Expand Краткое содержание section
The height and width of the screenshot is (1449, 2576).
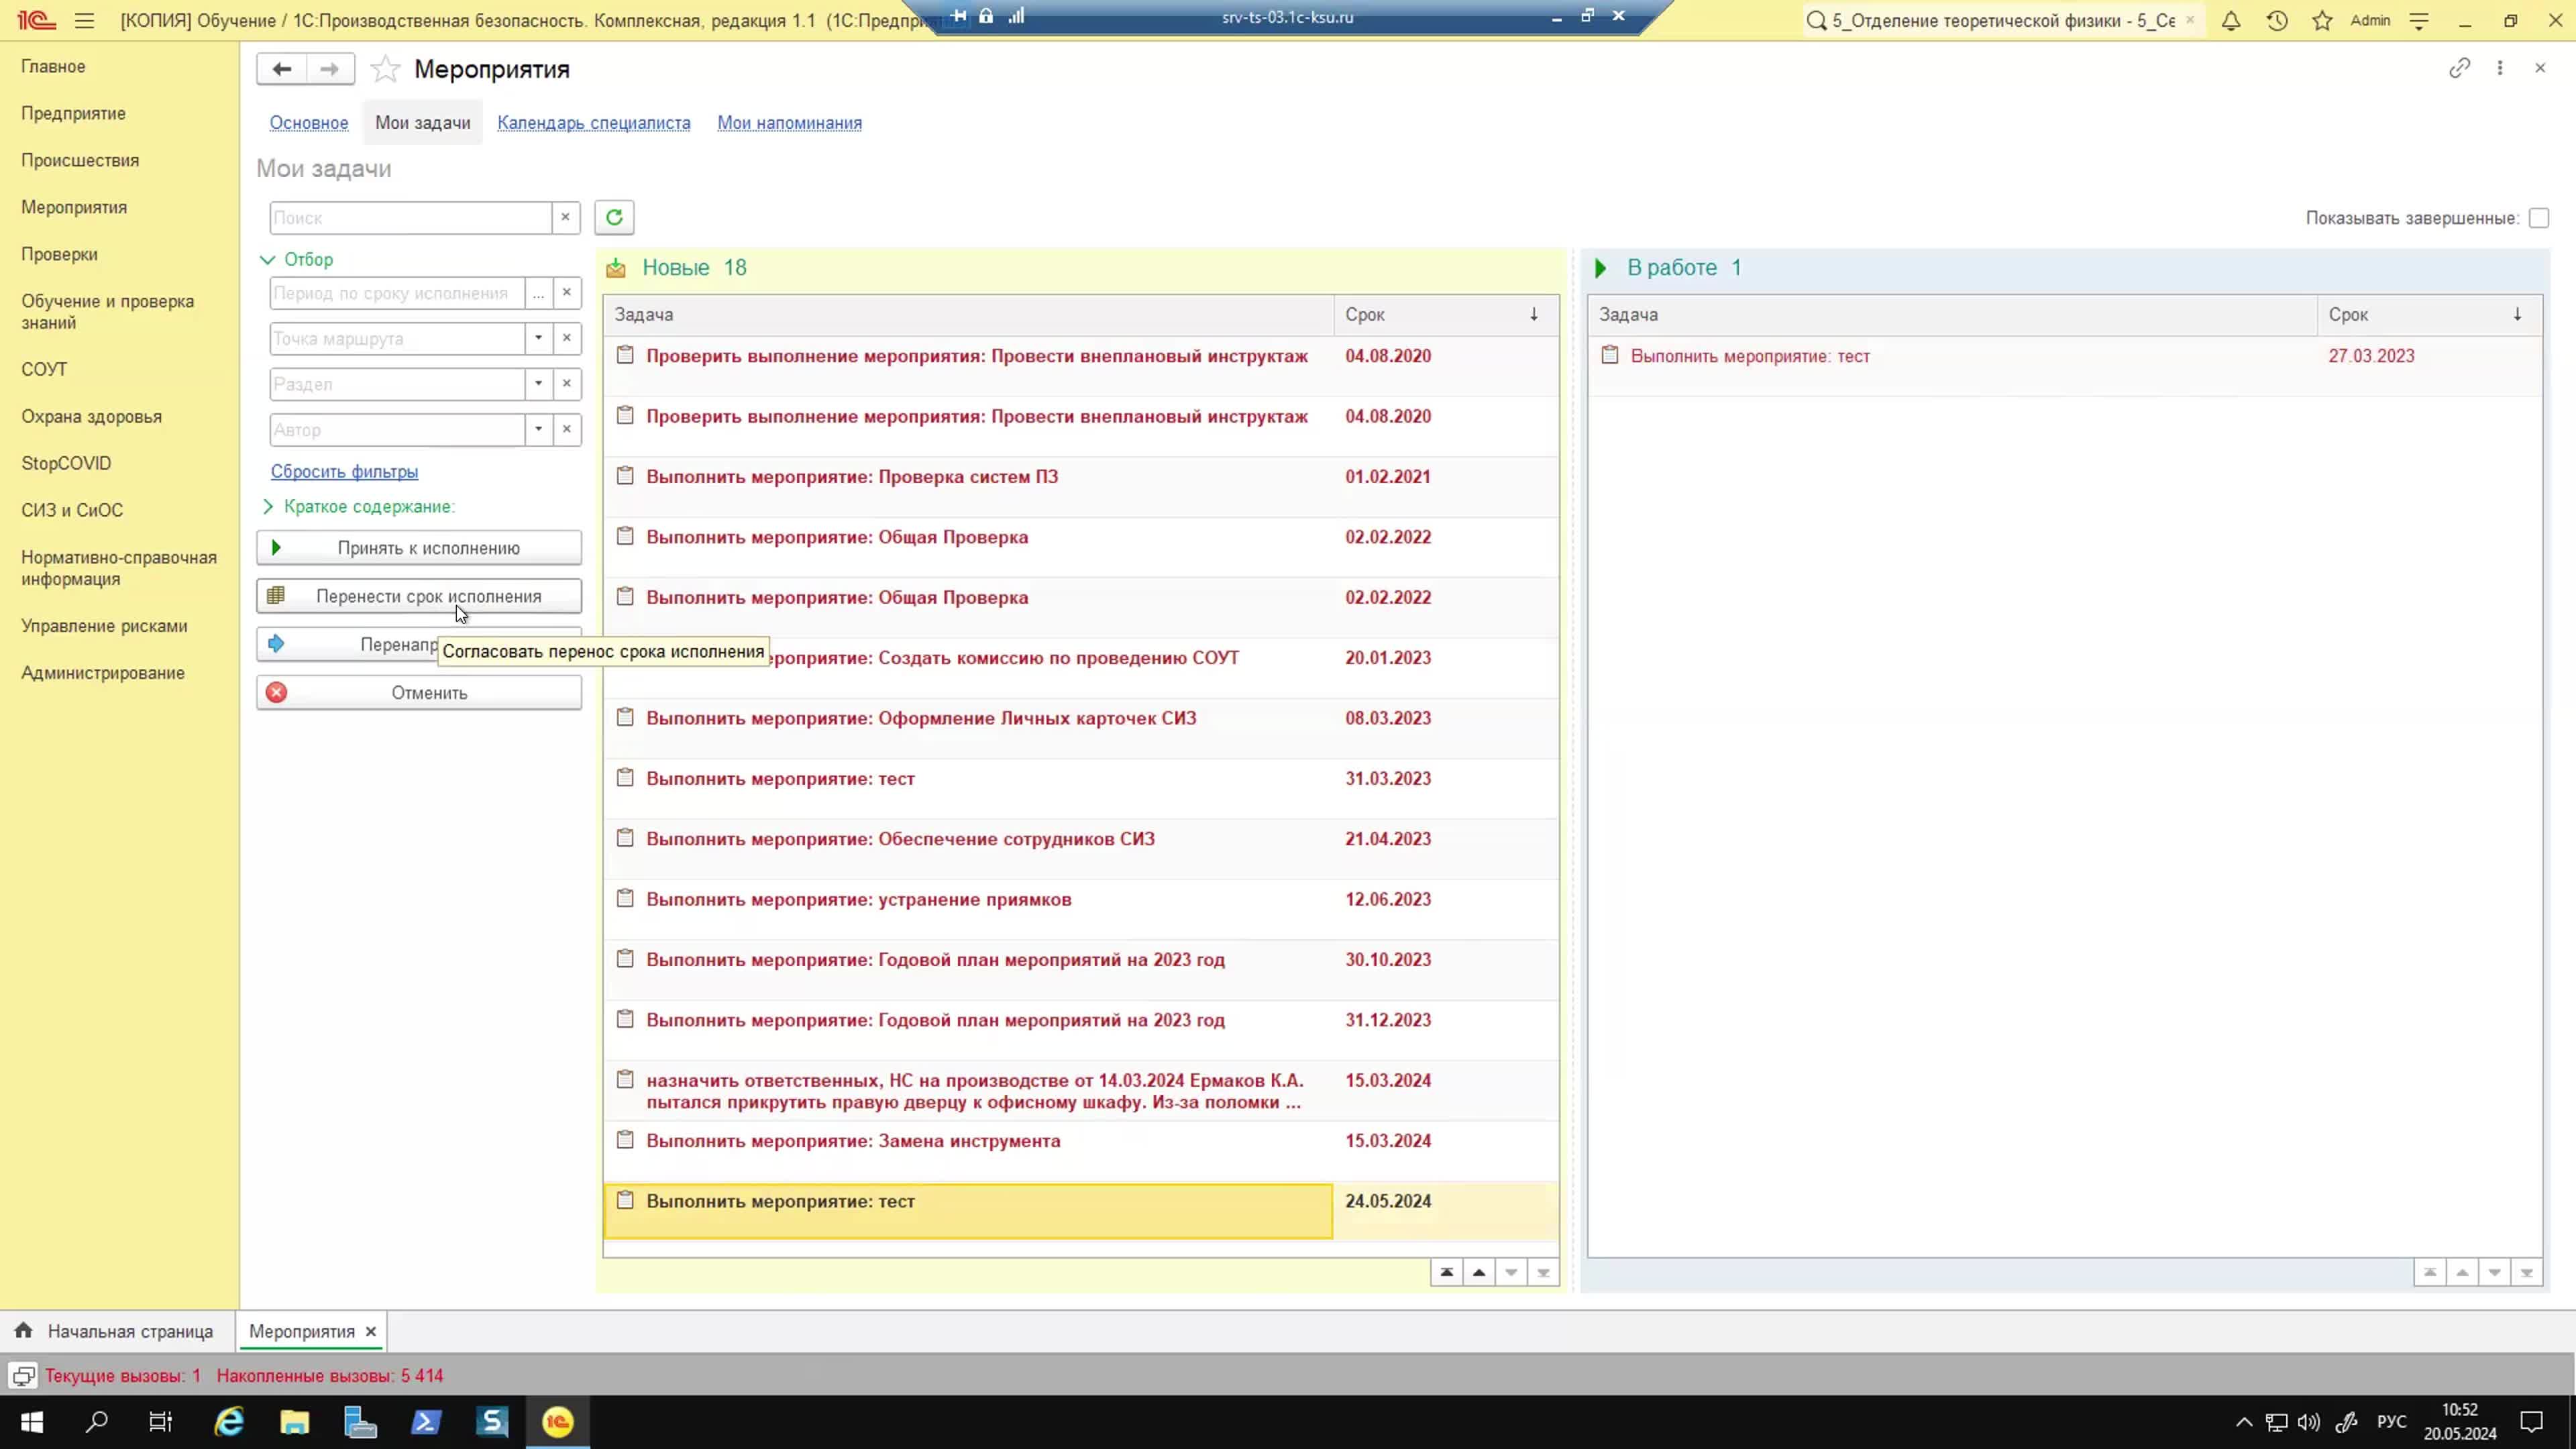pos(267,507)
